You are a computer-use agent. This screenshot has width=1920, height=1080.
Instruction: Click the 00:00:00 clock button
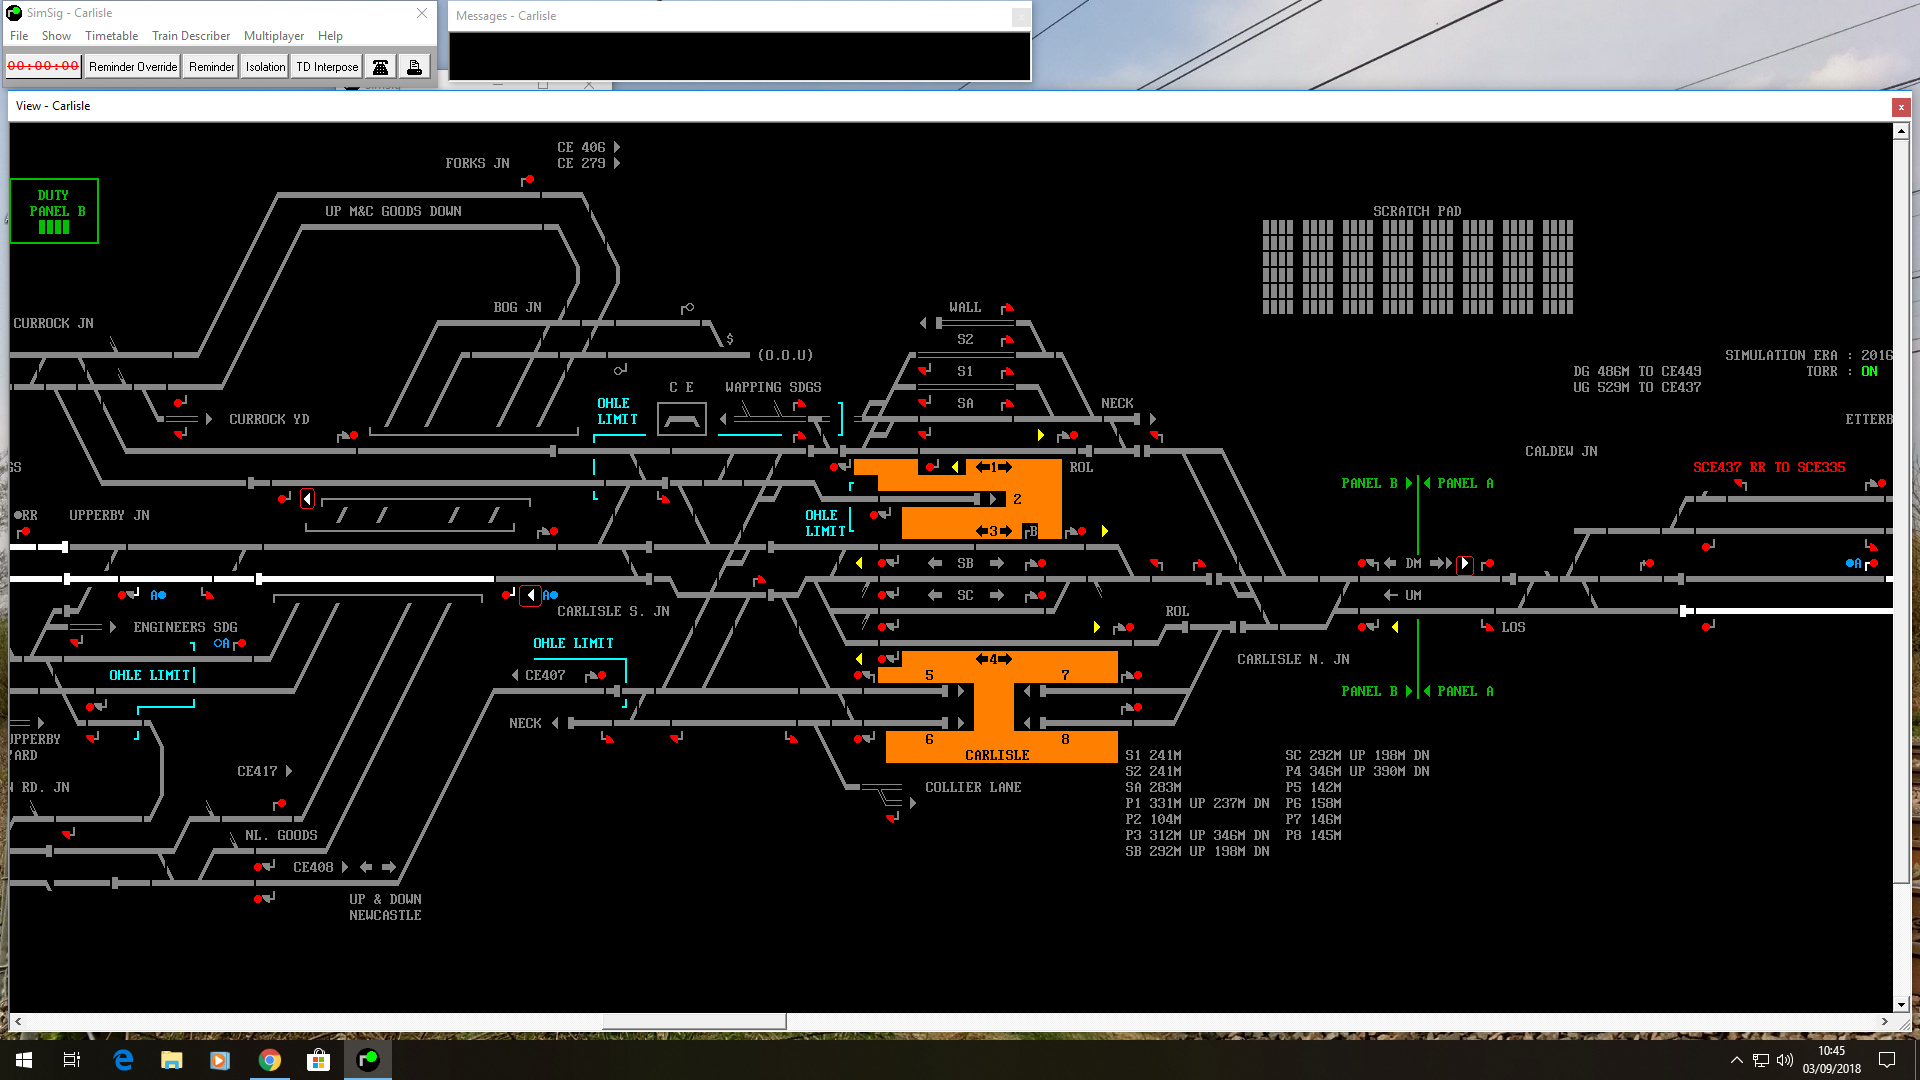[x=43, y=67]
